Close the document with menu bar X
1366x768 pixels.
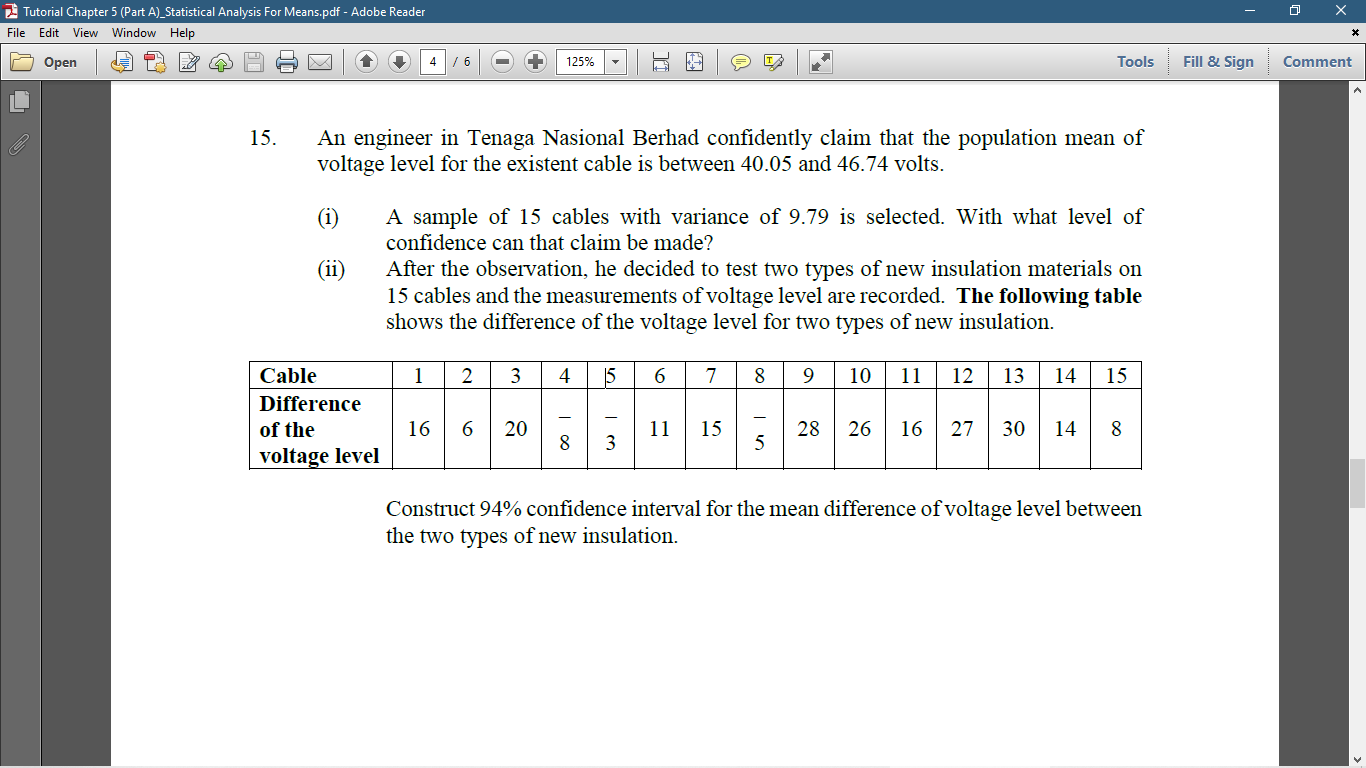click(1356, 33)
